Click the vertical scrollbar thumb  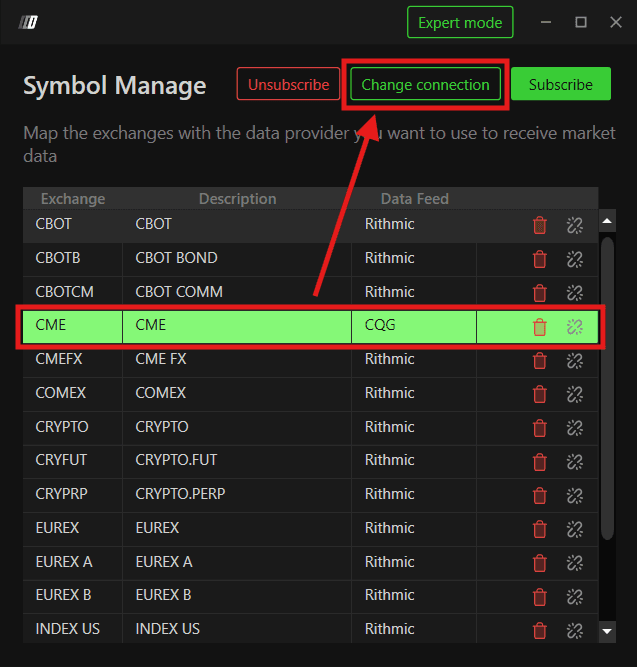coord(607,388)
